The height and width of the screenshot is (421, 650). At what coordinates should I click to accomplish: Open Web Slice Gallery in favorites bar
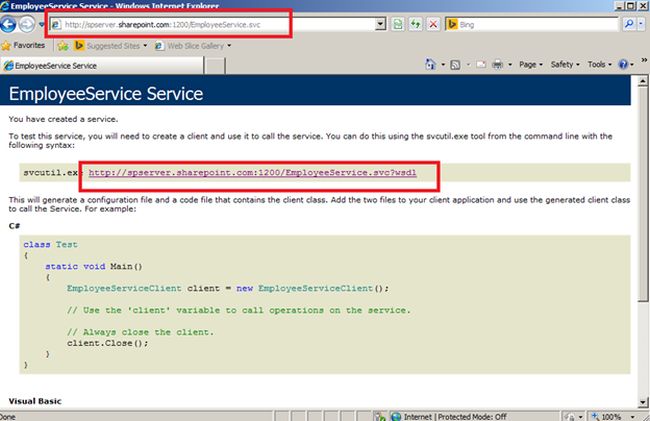(193, 46)
